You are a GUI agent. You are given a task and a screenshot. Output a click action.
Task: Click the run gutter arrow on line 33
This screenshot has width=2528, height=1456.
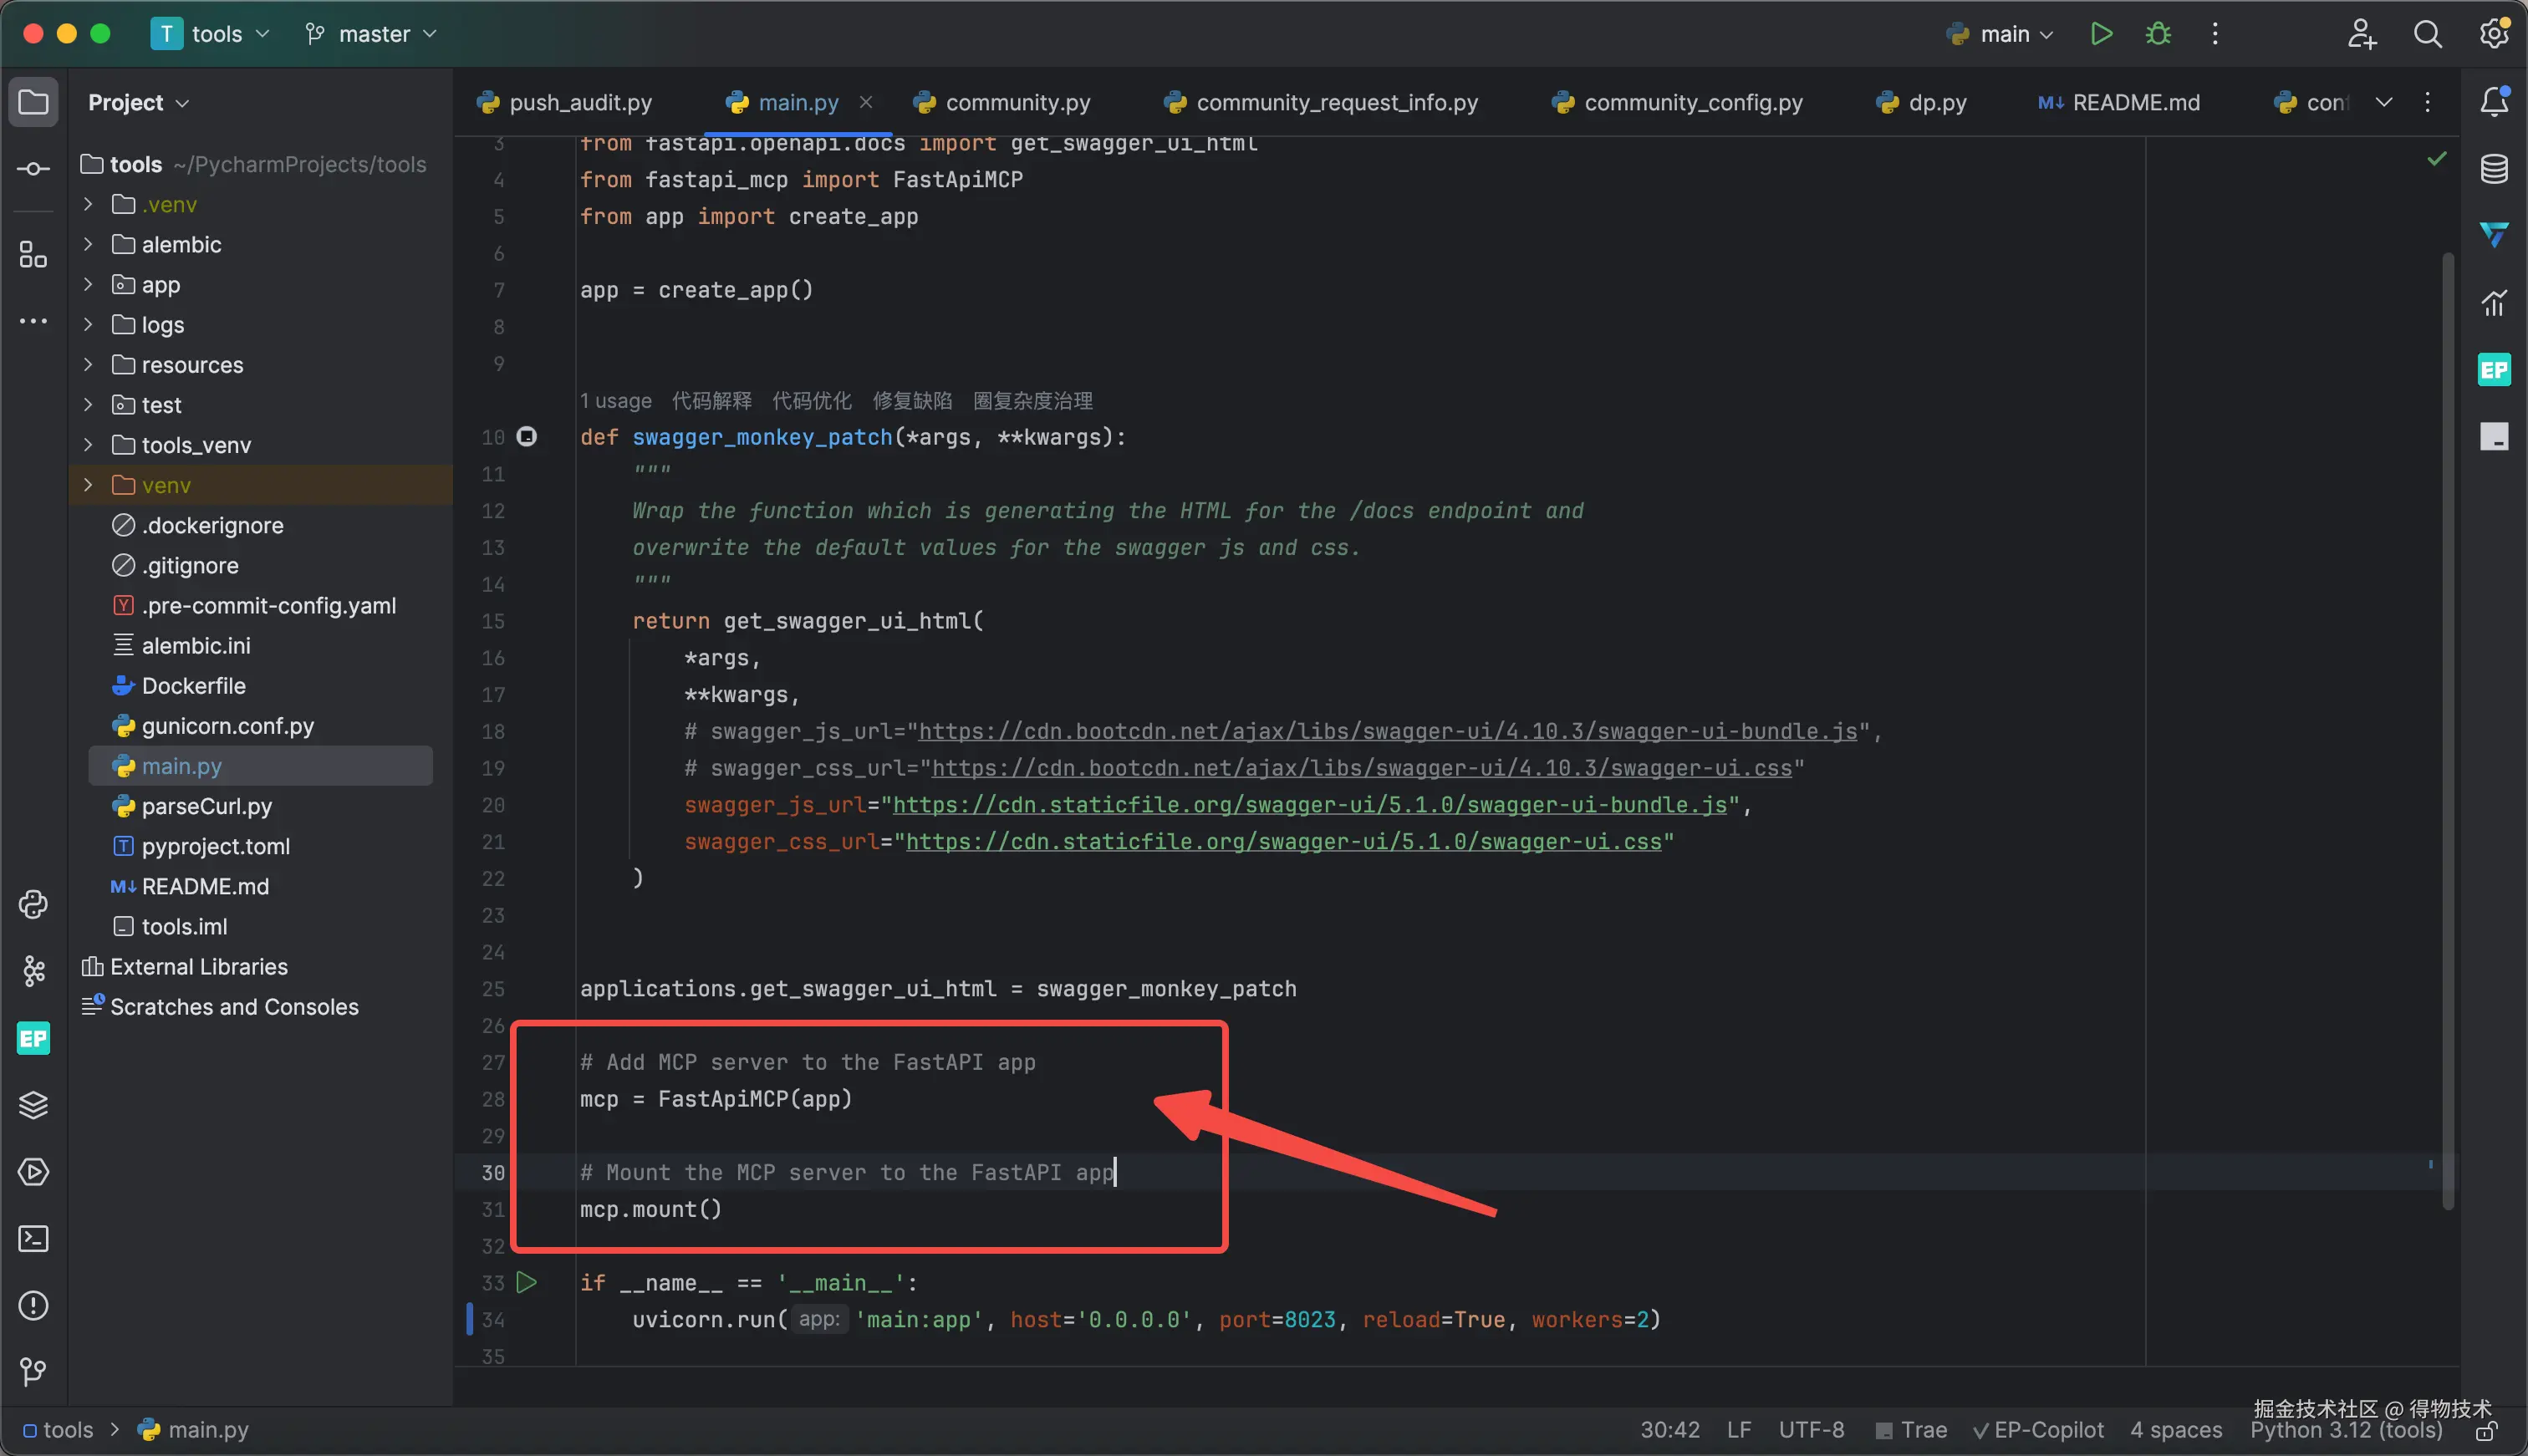coord(527,1282)
